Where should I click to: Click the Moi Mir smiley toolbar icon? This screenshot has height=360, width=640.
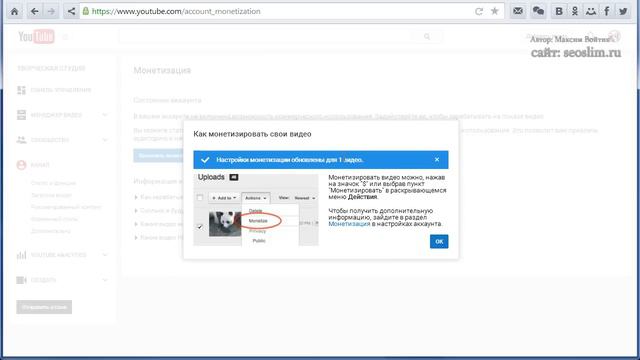[x=591, y=11]
